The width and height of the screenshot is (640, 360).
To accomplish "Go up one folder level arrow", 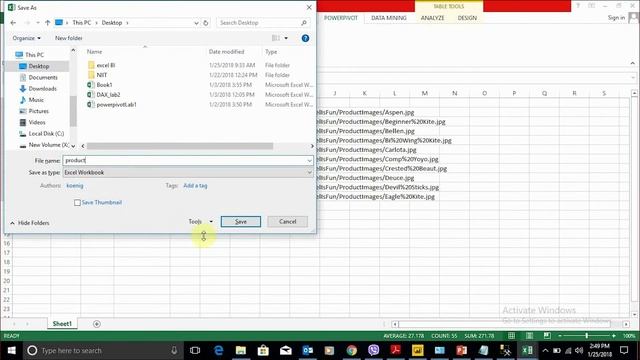I will 48,23.
